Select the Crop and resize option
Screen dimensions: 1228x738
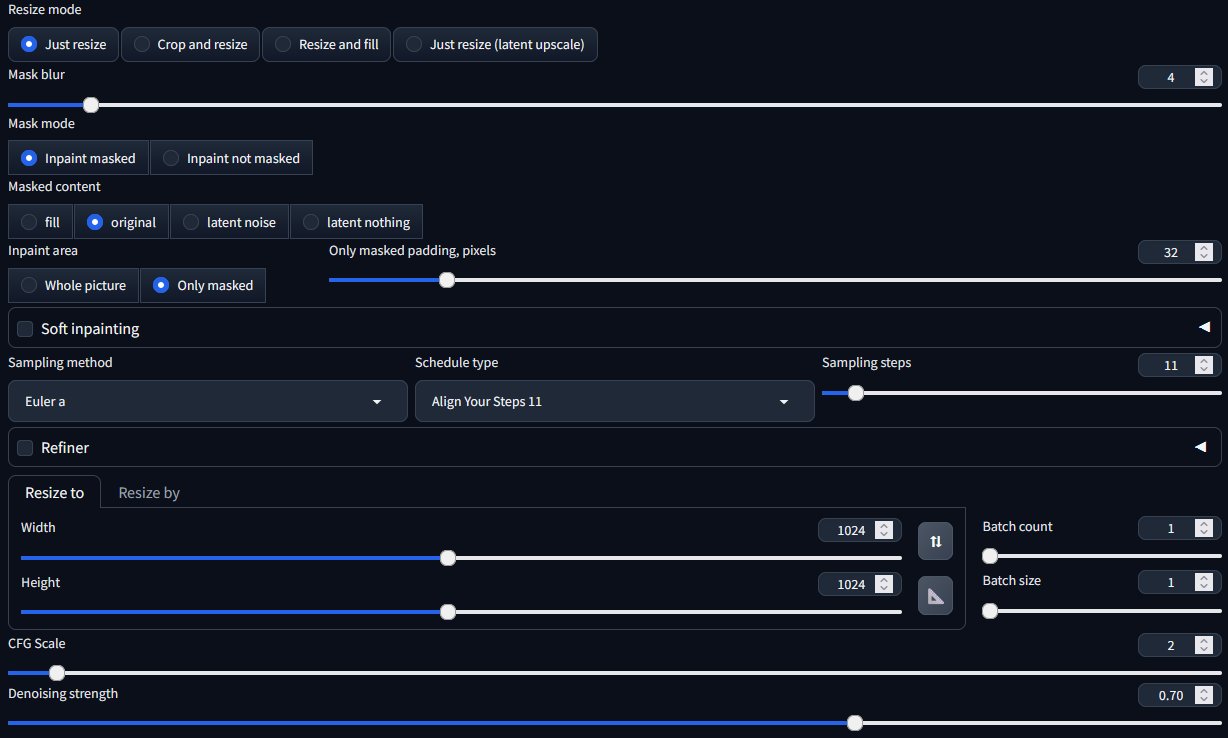190,45
